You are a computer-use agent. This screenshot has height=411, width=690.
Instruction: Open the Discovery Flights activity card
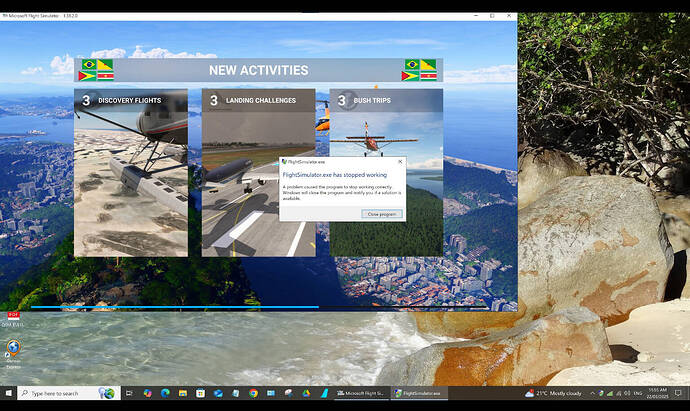pyautogui.click(x=131, y=172)
